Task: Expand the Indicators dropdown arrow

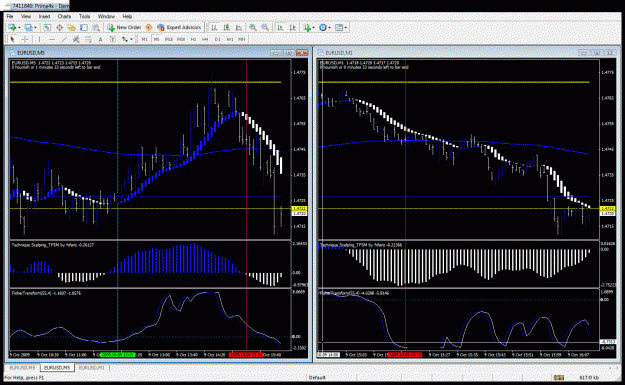Action: tap(314, 28)
